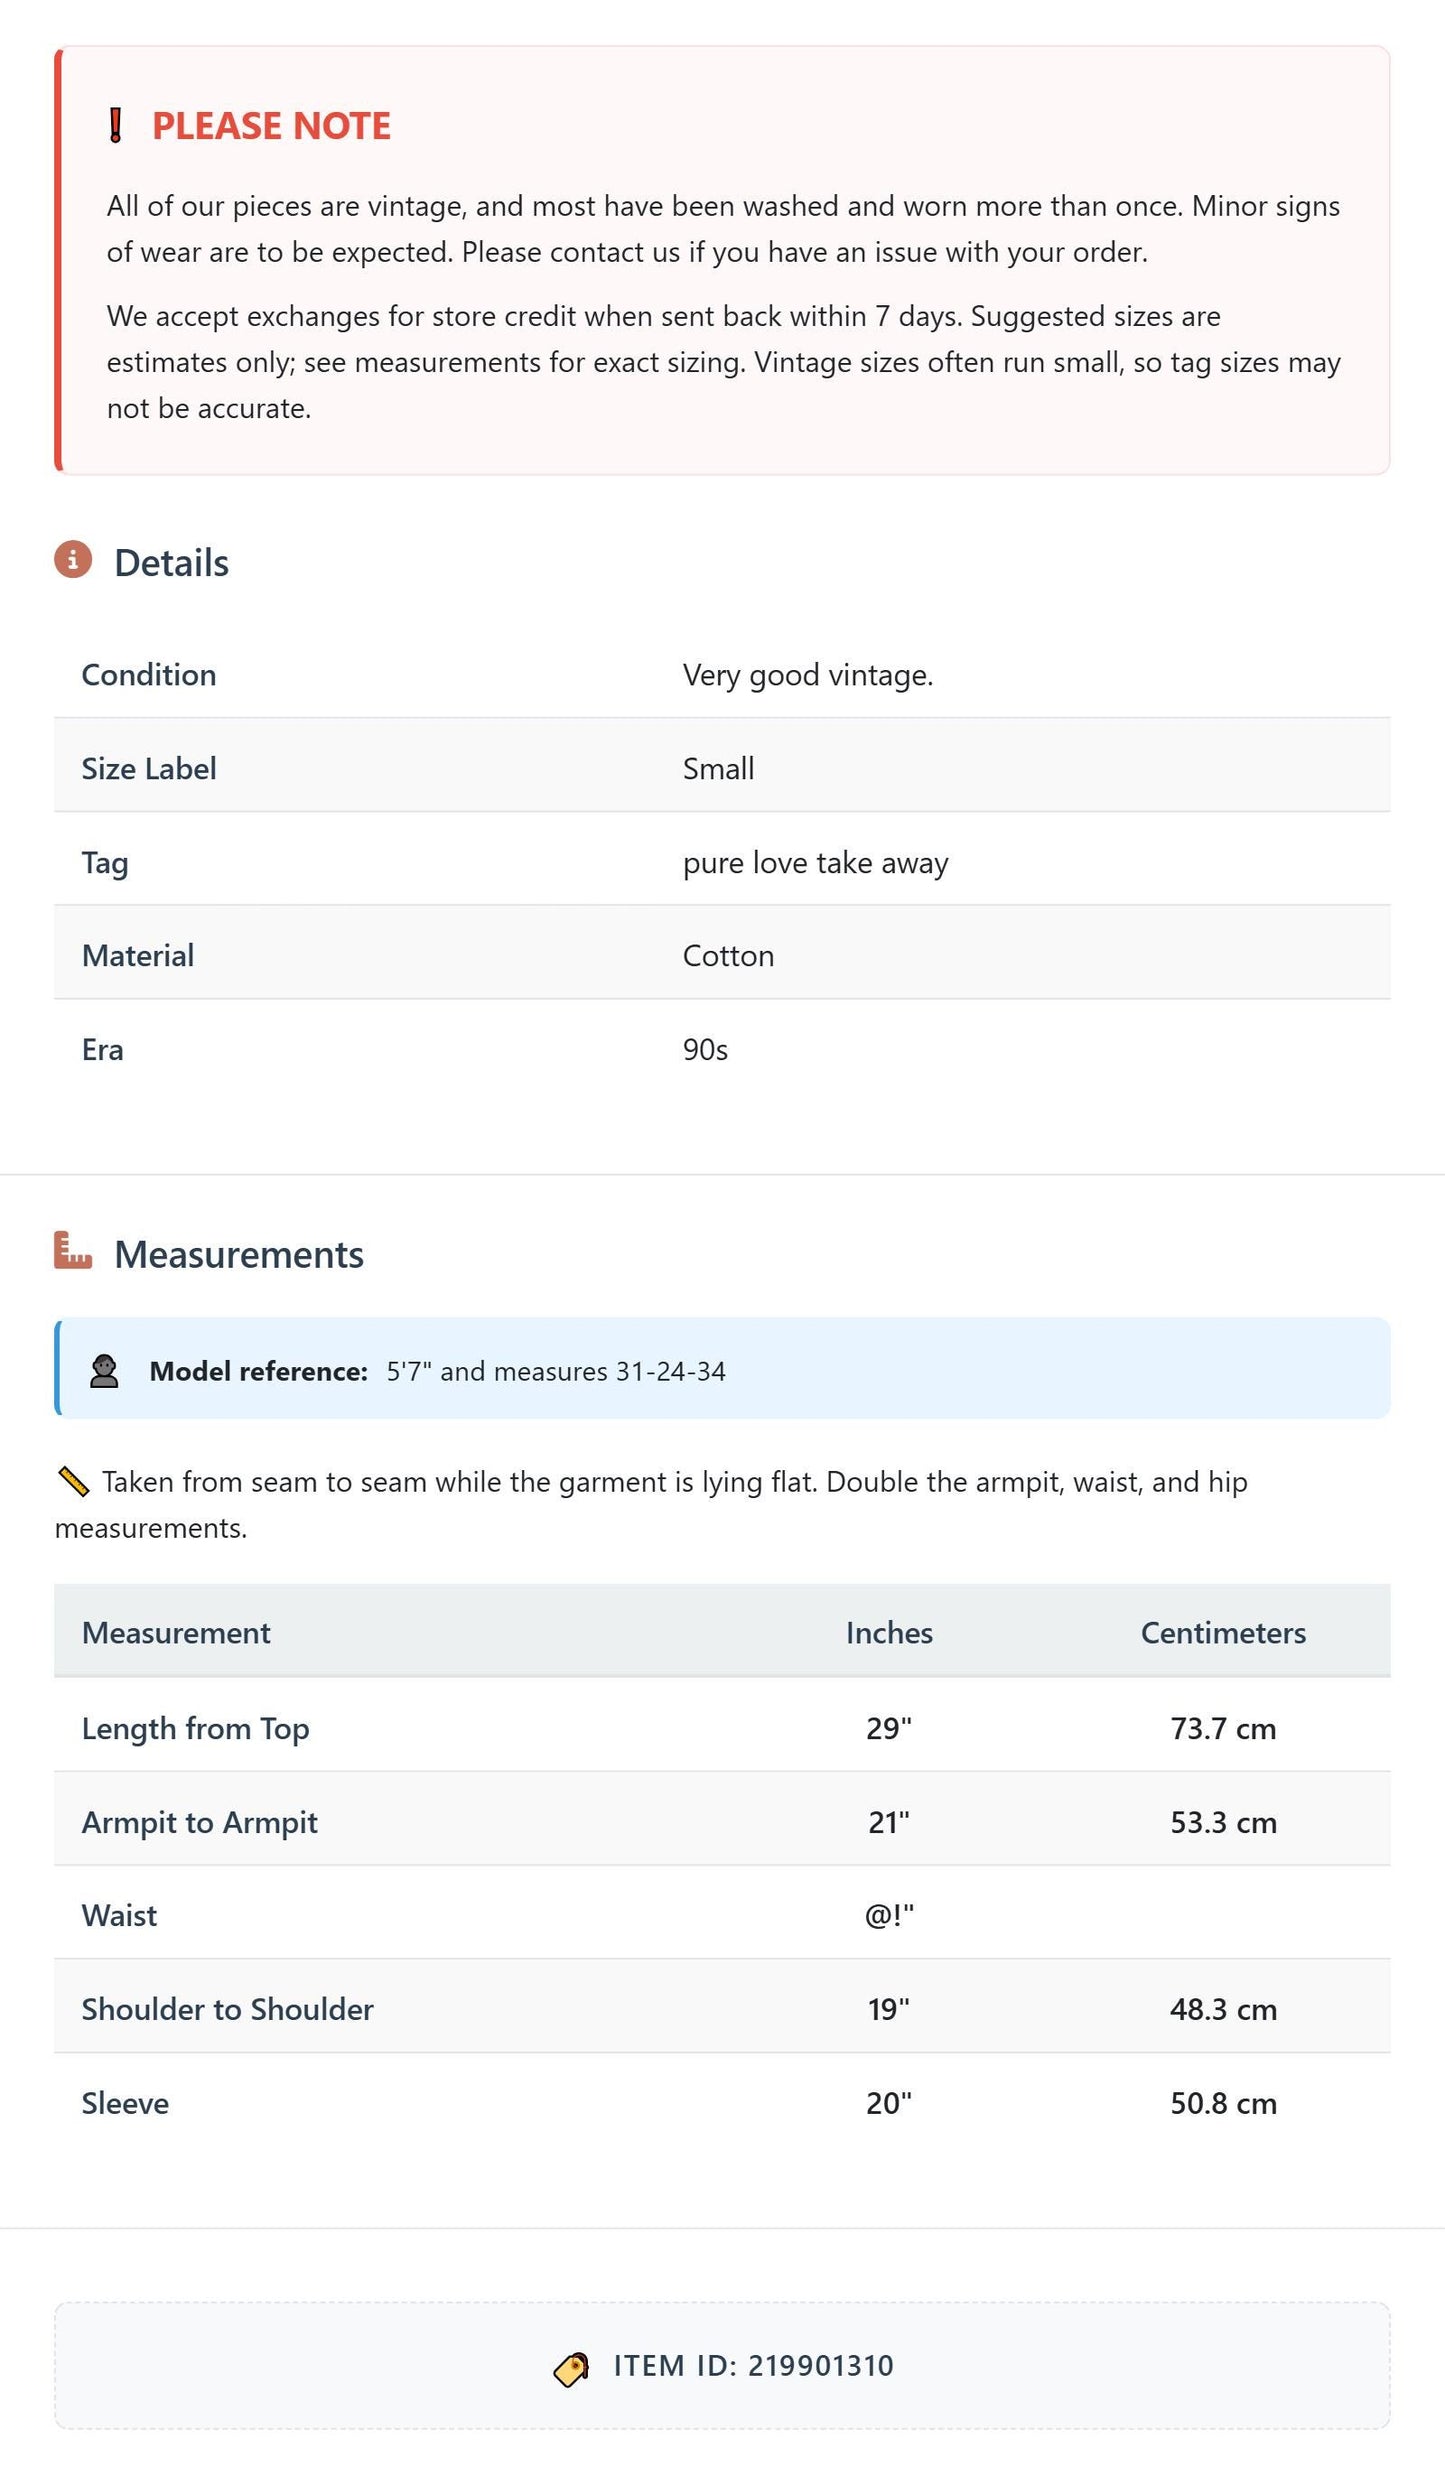Click the yellow pencil ruler emoji
This screenshot has width=1445, height=2476.
(74, 1481)
